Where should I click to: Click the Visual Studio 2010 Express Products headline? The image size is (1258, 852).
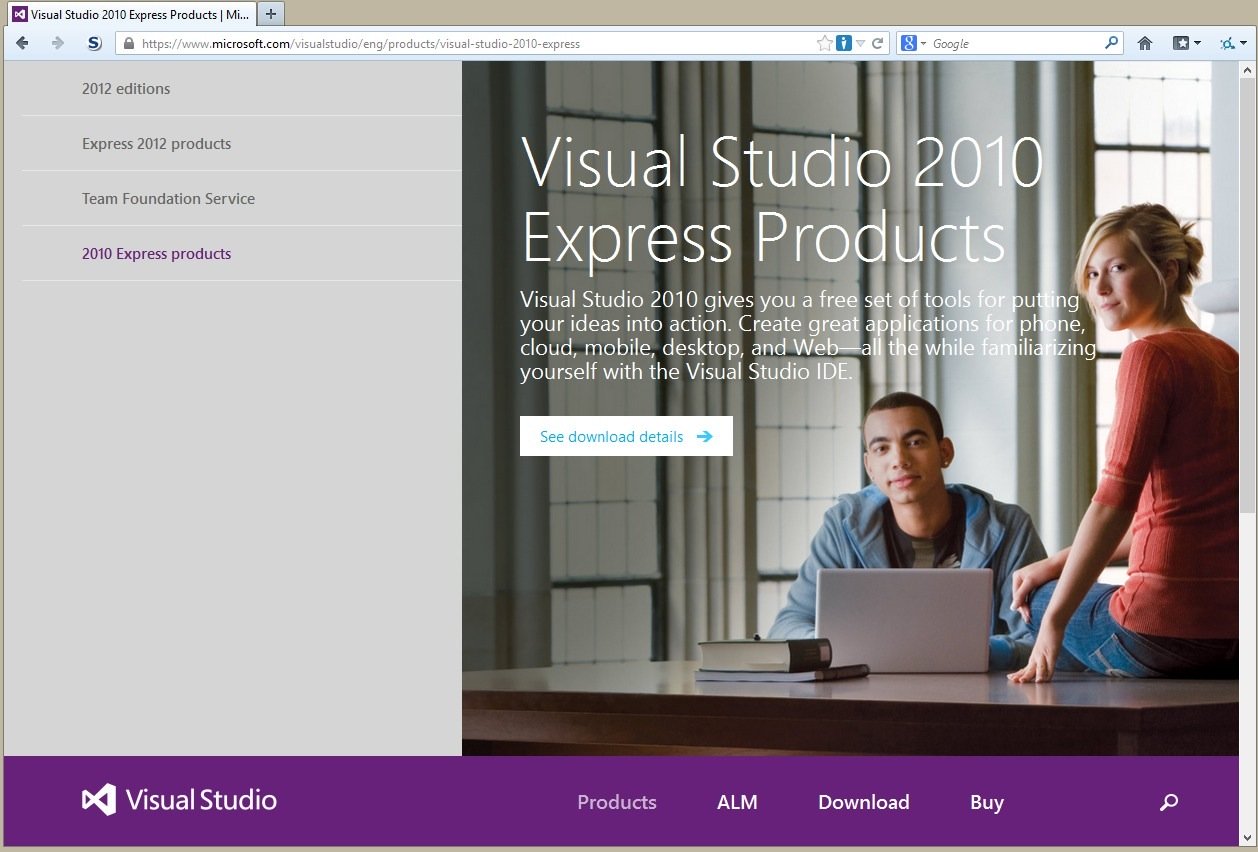click(x=782, y=200)
